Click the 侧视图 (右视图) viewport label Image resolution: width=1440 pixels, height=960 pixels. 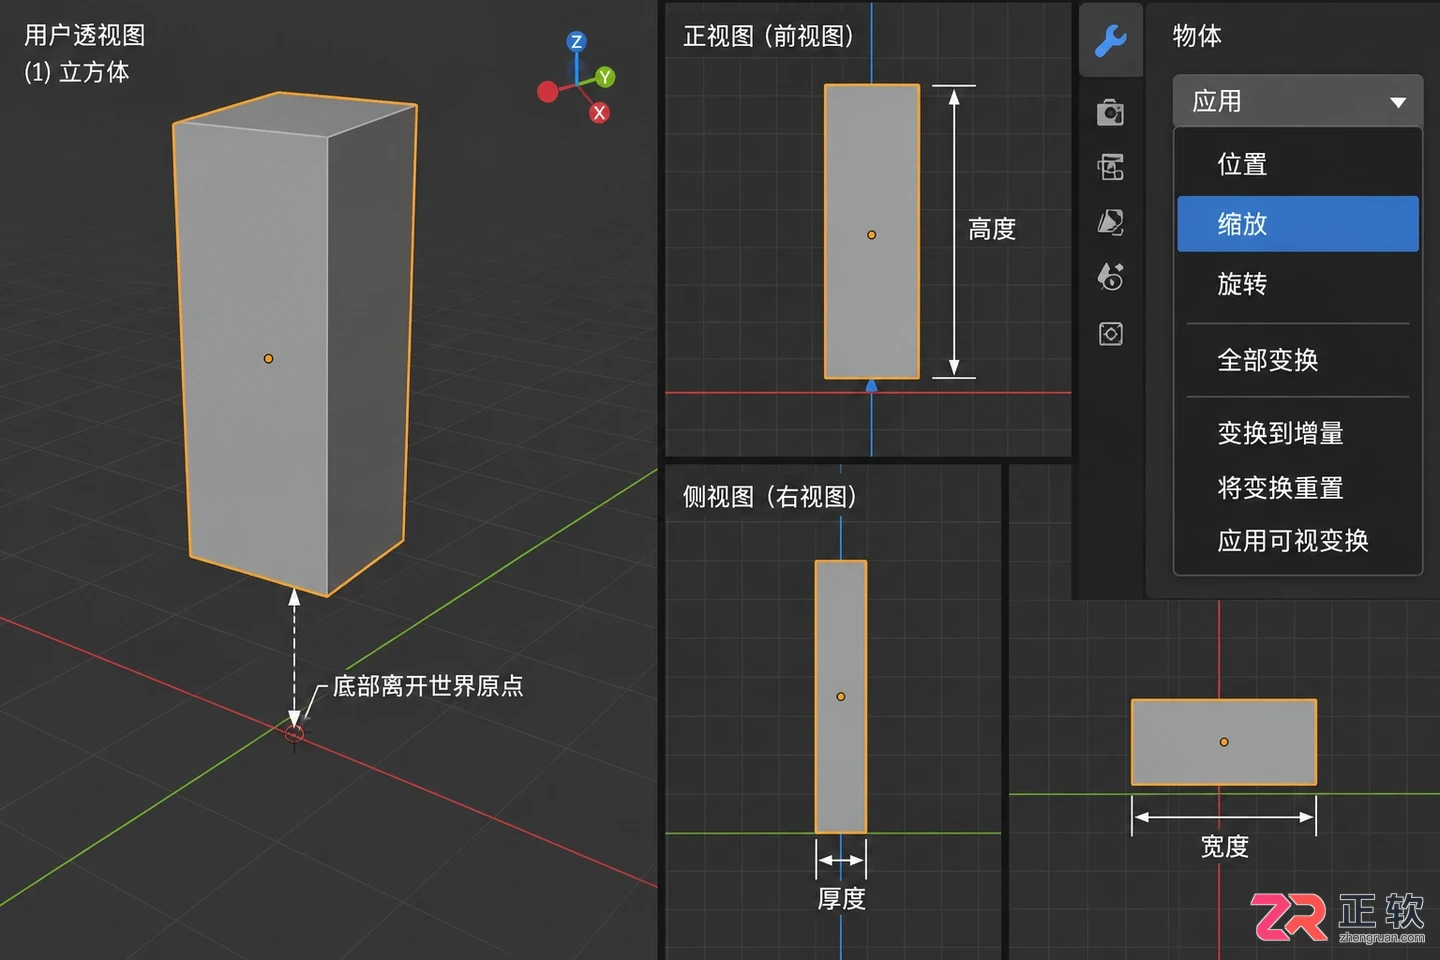[x=770, y=496]
